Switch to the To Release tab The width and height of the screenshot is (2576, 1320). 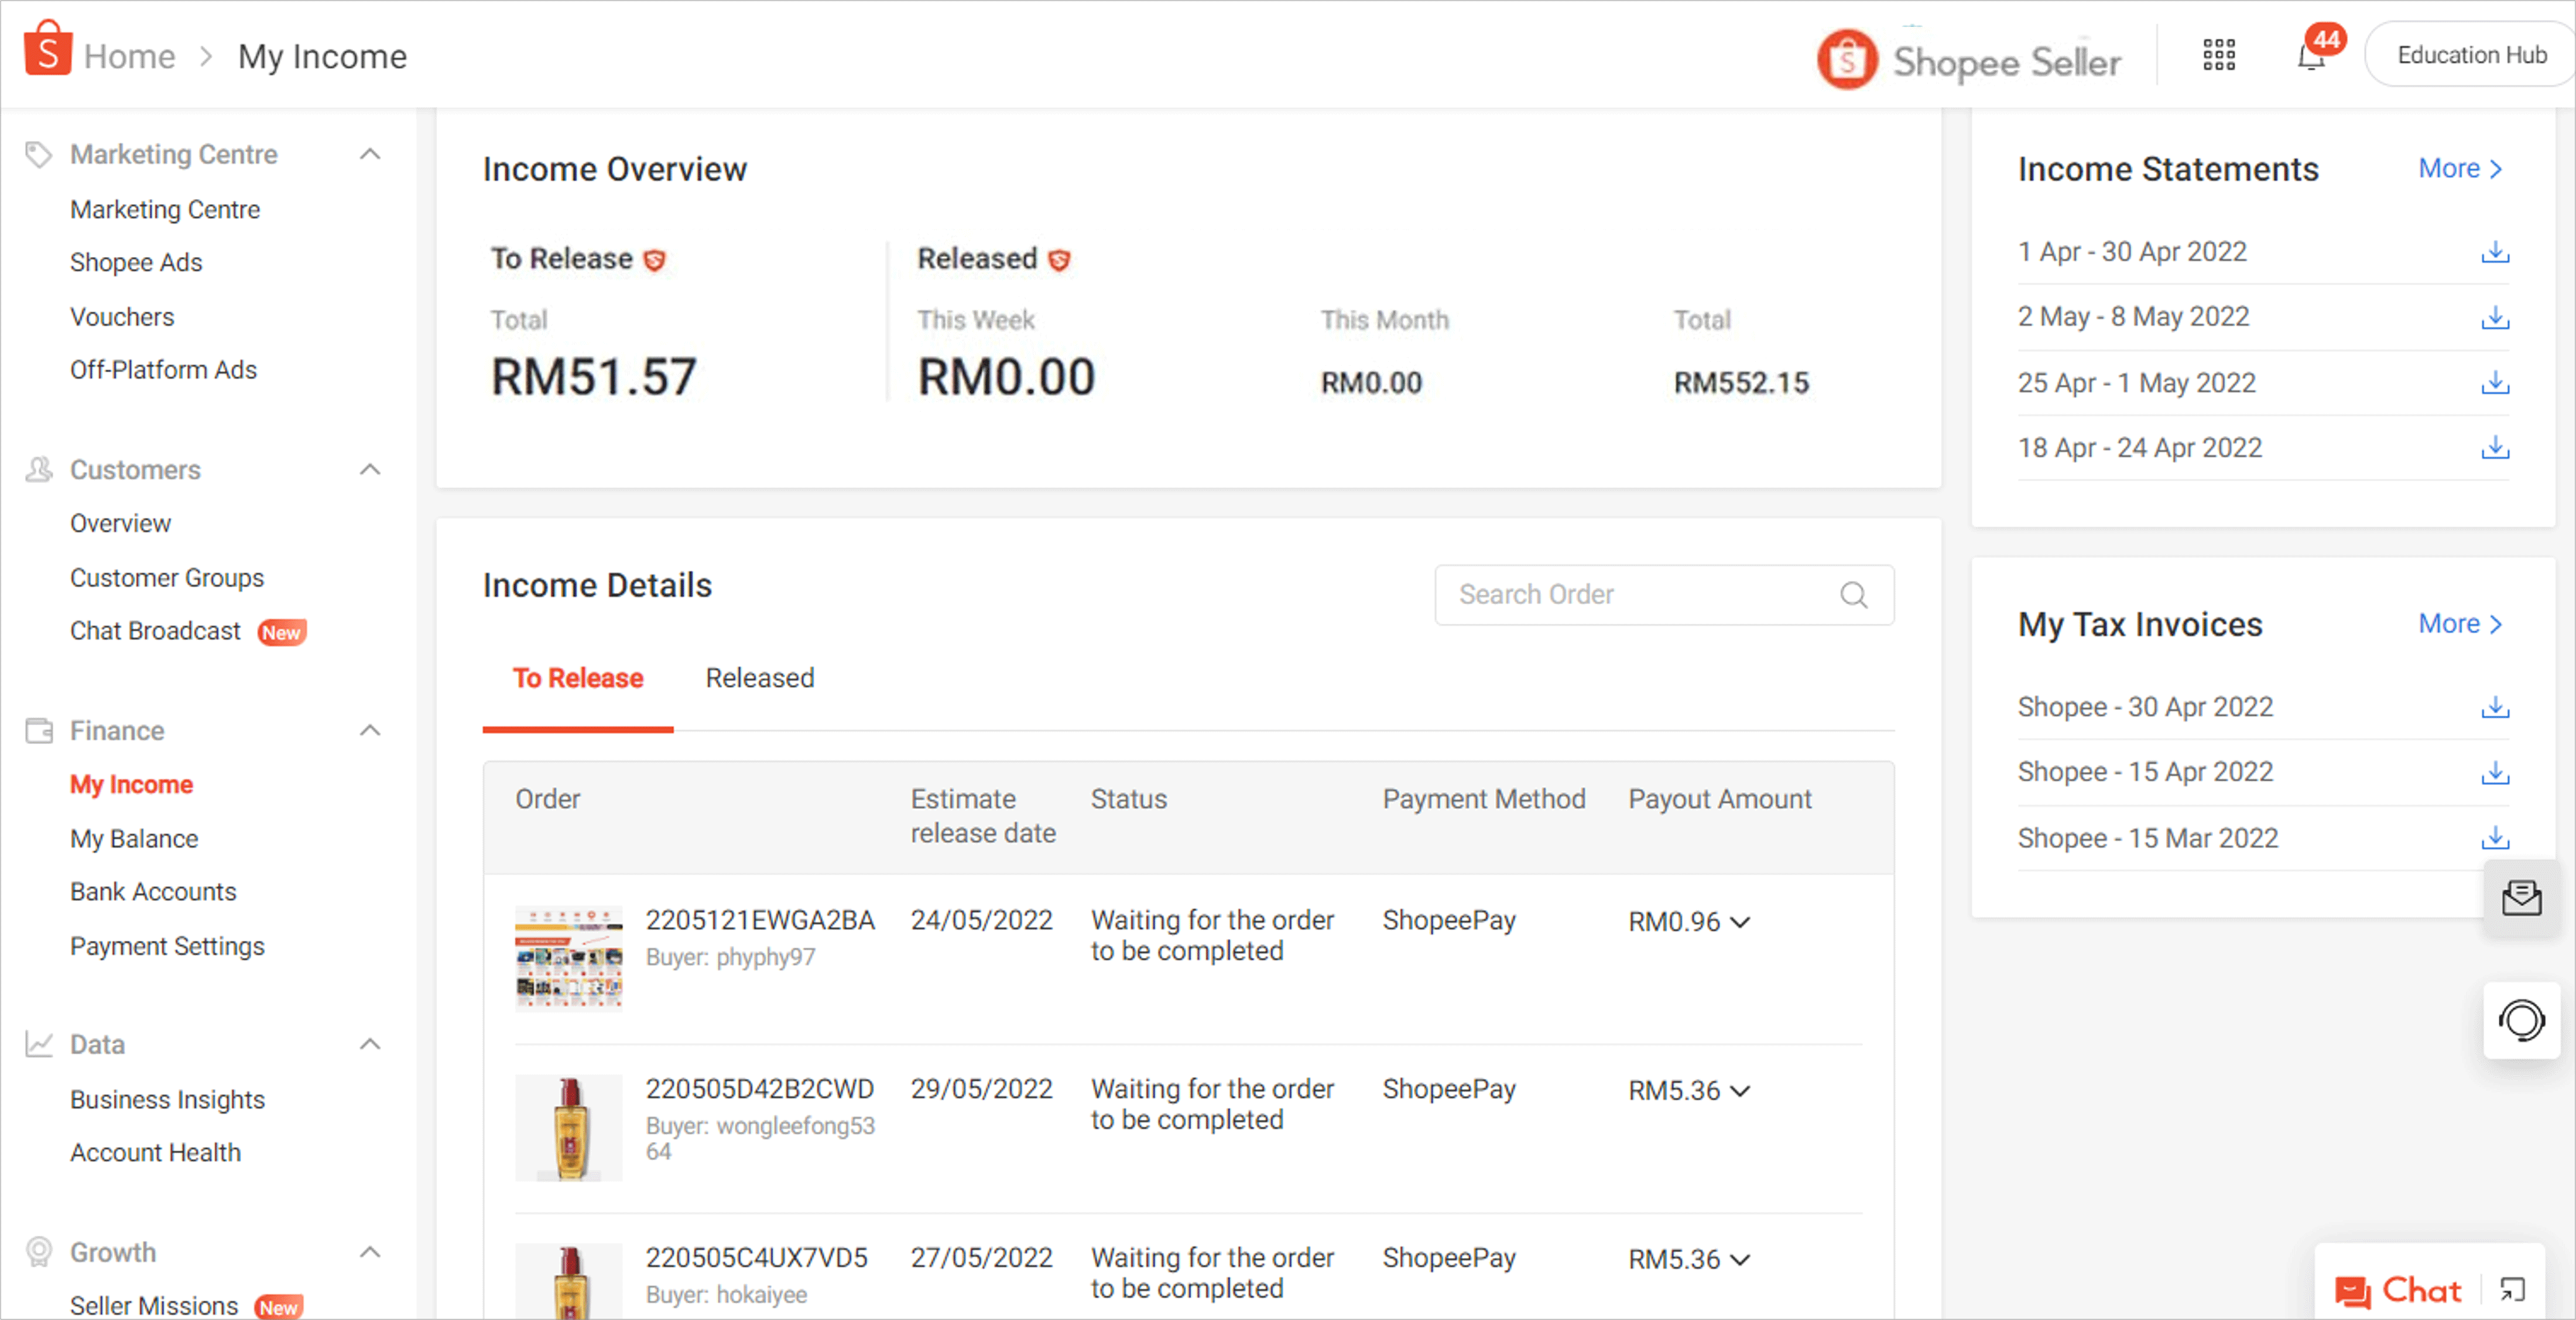tap(577, 679)
